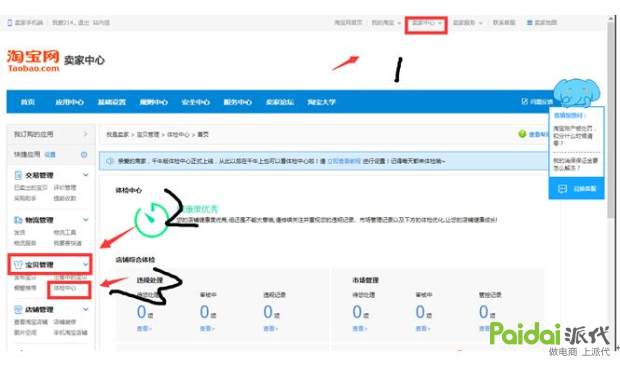Image resolution: width=620 pixels, height=366 pixels.
Task: Click the 店铺管理 shop icon in sidebar
Action: [18, 309]
